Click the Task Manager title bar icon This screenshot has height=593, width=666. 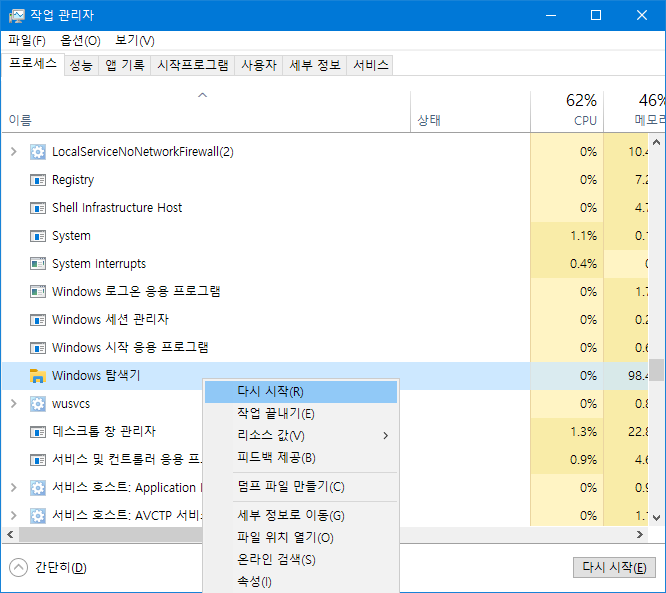(x=17, y=16)
